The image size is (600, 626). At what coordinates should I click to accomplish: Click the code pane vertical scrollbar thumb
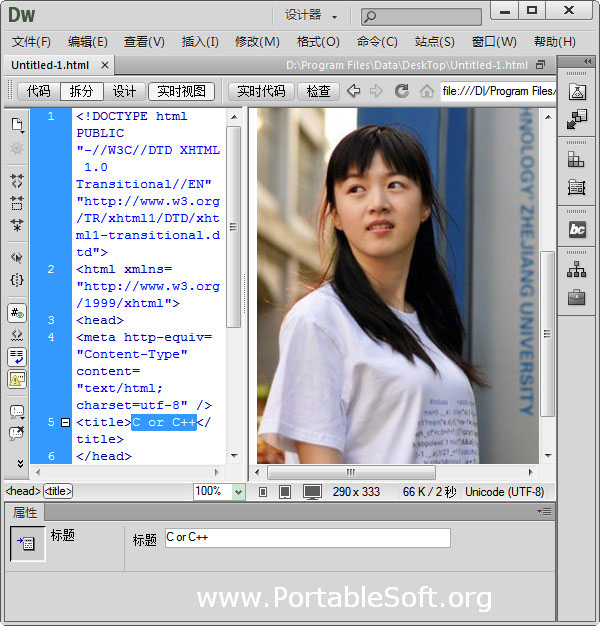pos(234,227)
